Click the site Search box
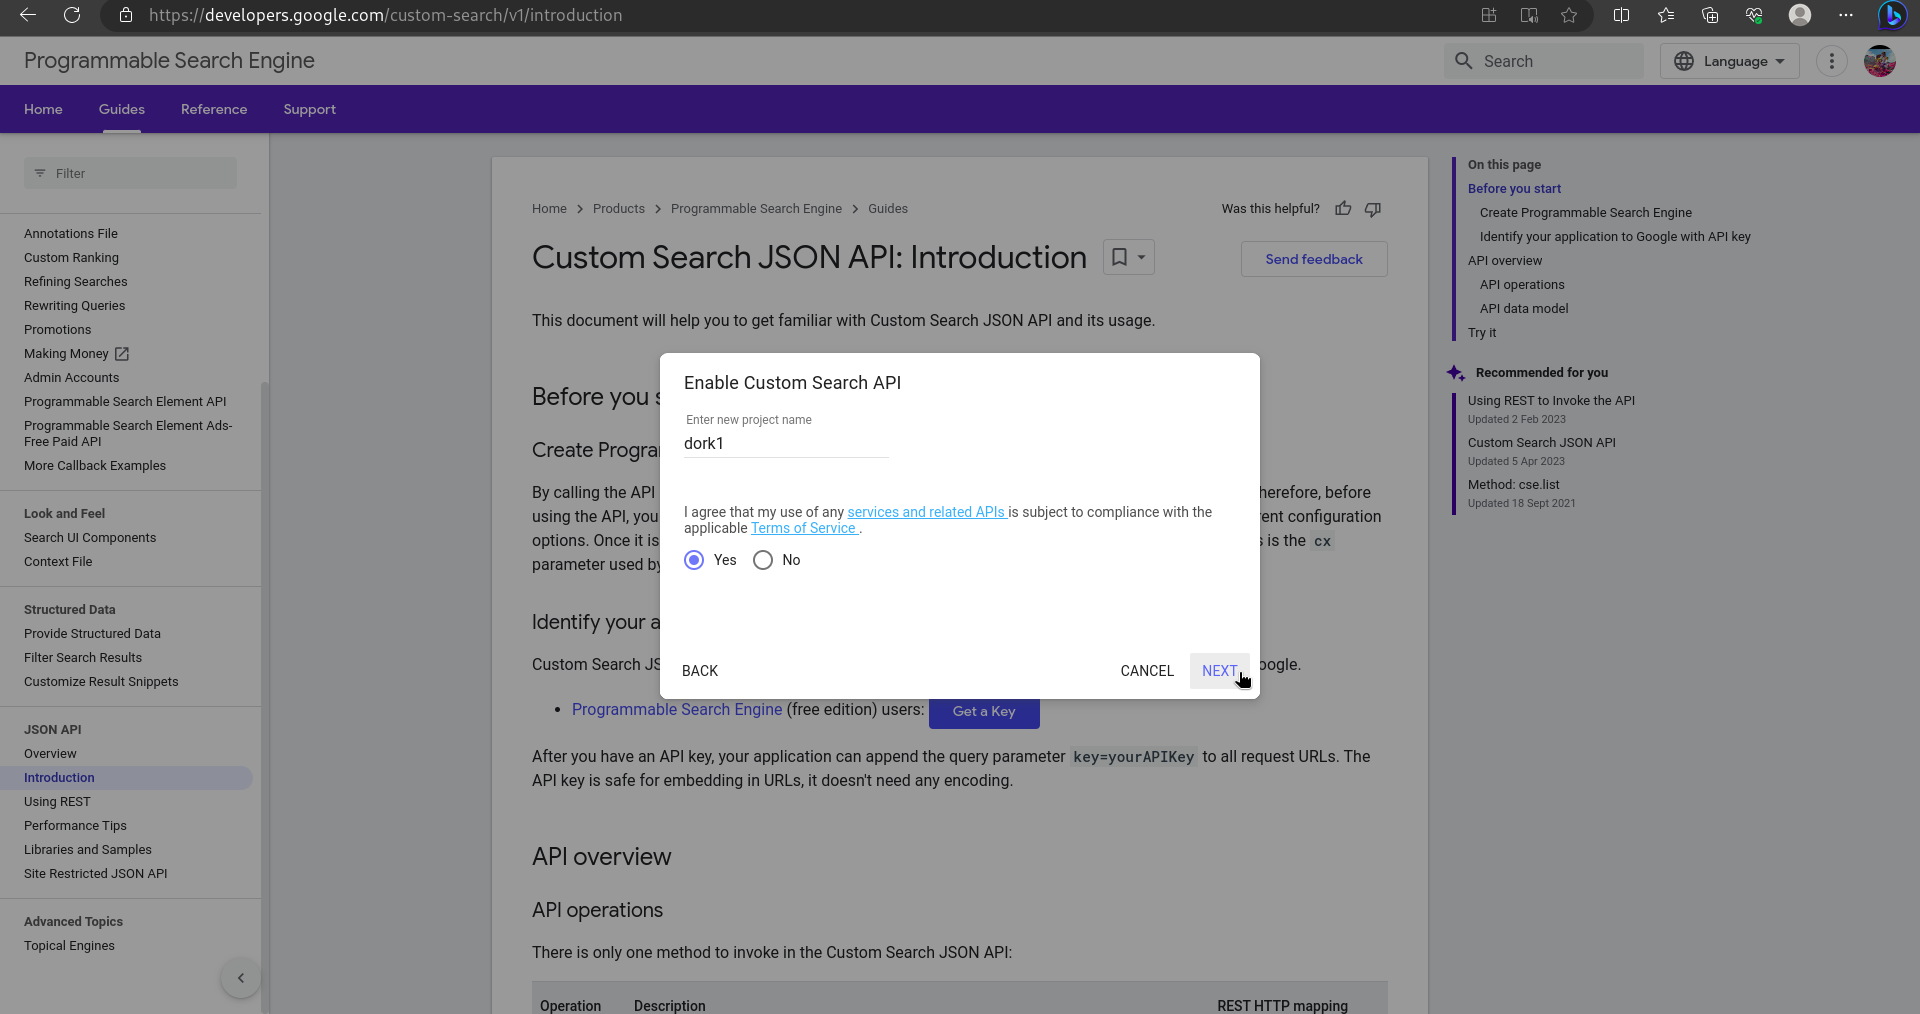This screenshot has height=1014, width=1920. (1544, 61)
